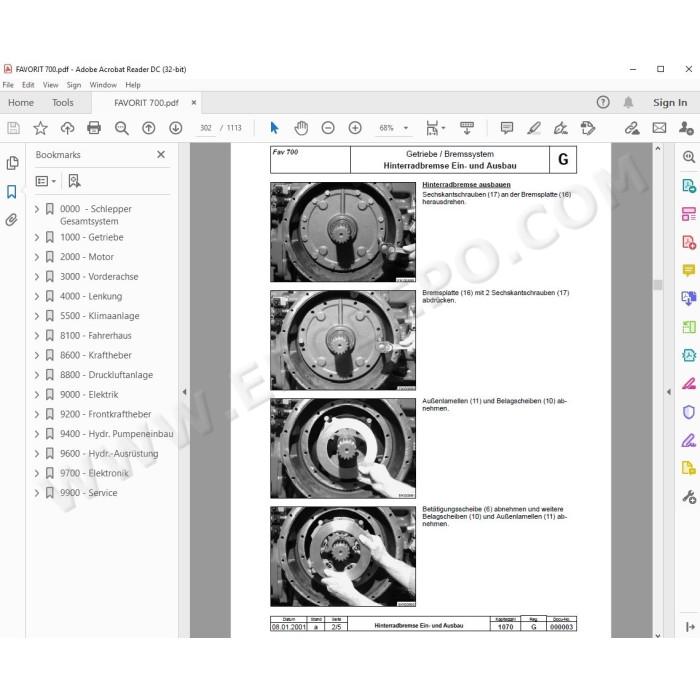Image resolution: width=700 pixels, height=700 pixels.
Task: Open More Tools wrench icon in right pane
Action: pyautogui.click(x=689, y=496)
